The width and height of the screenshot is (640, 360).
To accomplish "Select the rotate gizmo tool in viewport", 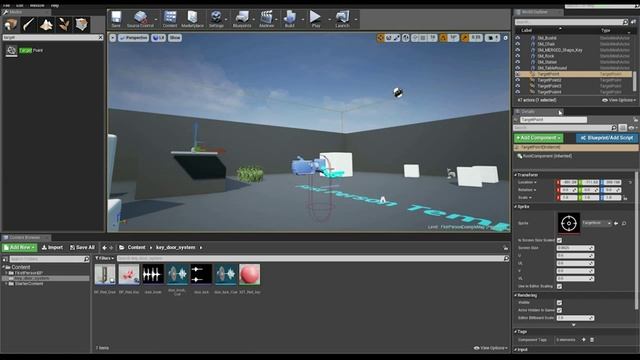I will coord(389,38).
